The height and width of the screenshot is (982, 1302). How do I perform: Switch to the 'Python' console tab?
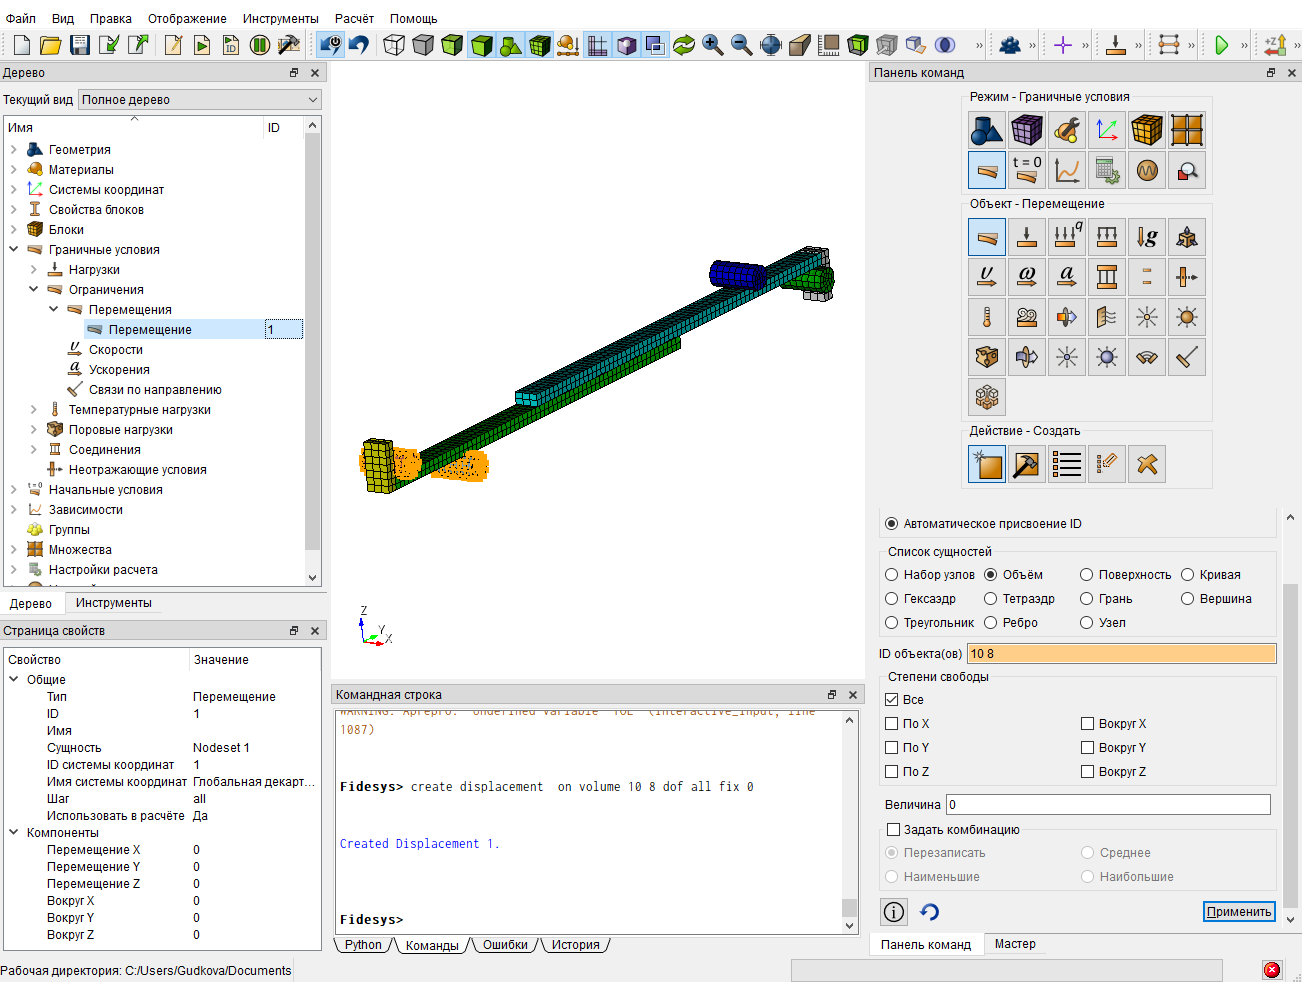(x=363, y=945)
